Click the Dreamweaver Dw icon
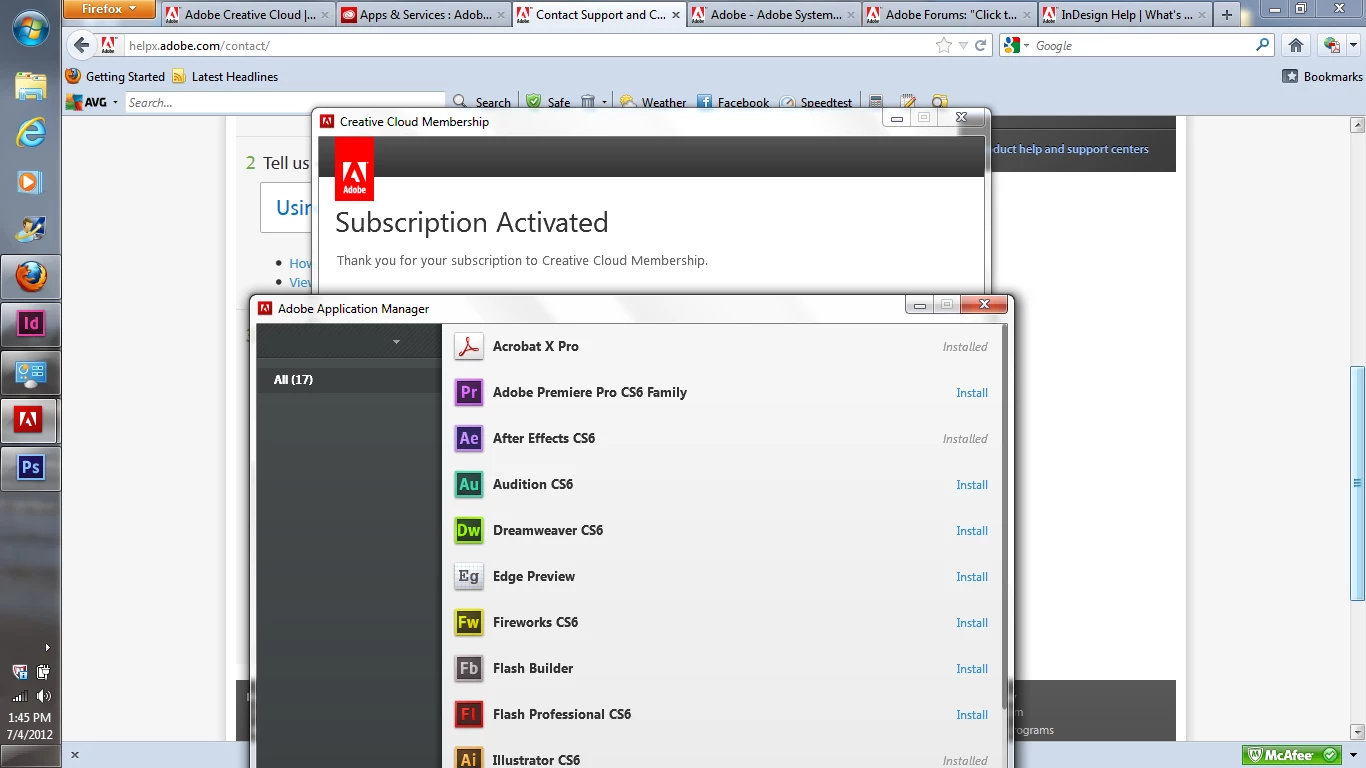The height and width of the screenshot is (768, 1366). click(469, 530)
